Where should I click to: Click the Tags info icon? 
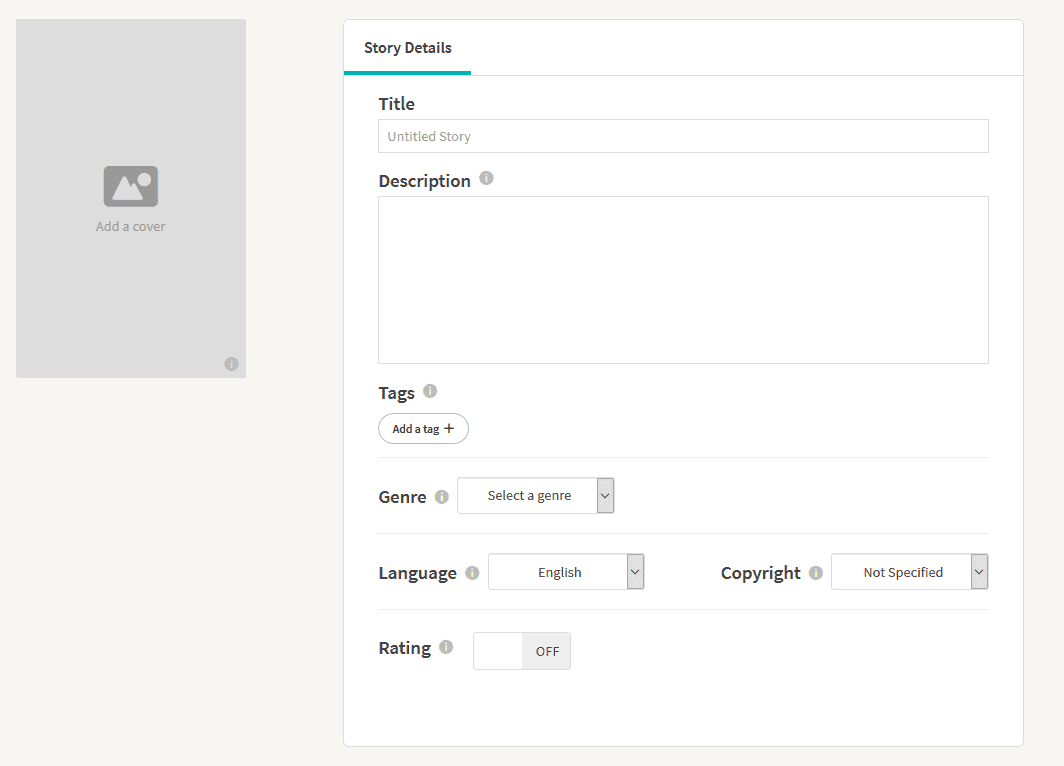(430, 391)
